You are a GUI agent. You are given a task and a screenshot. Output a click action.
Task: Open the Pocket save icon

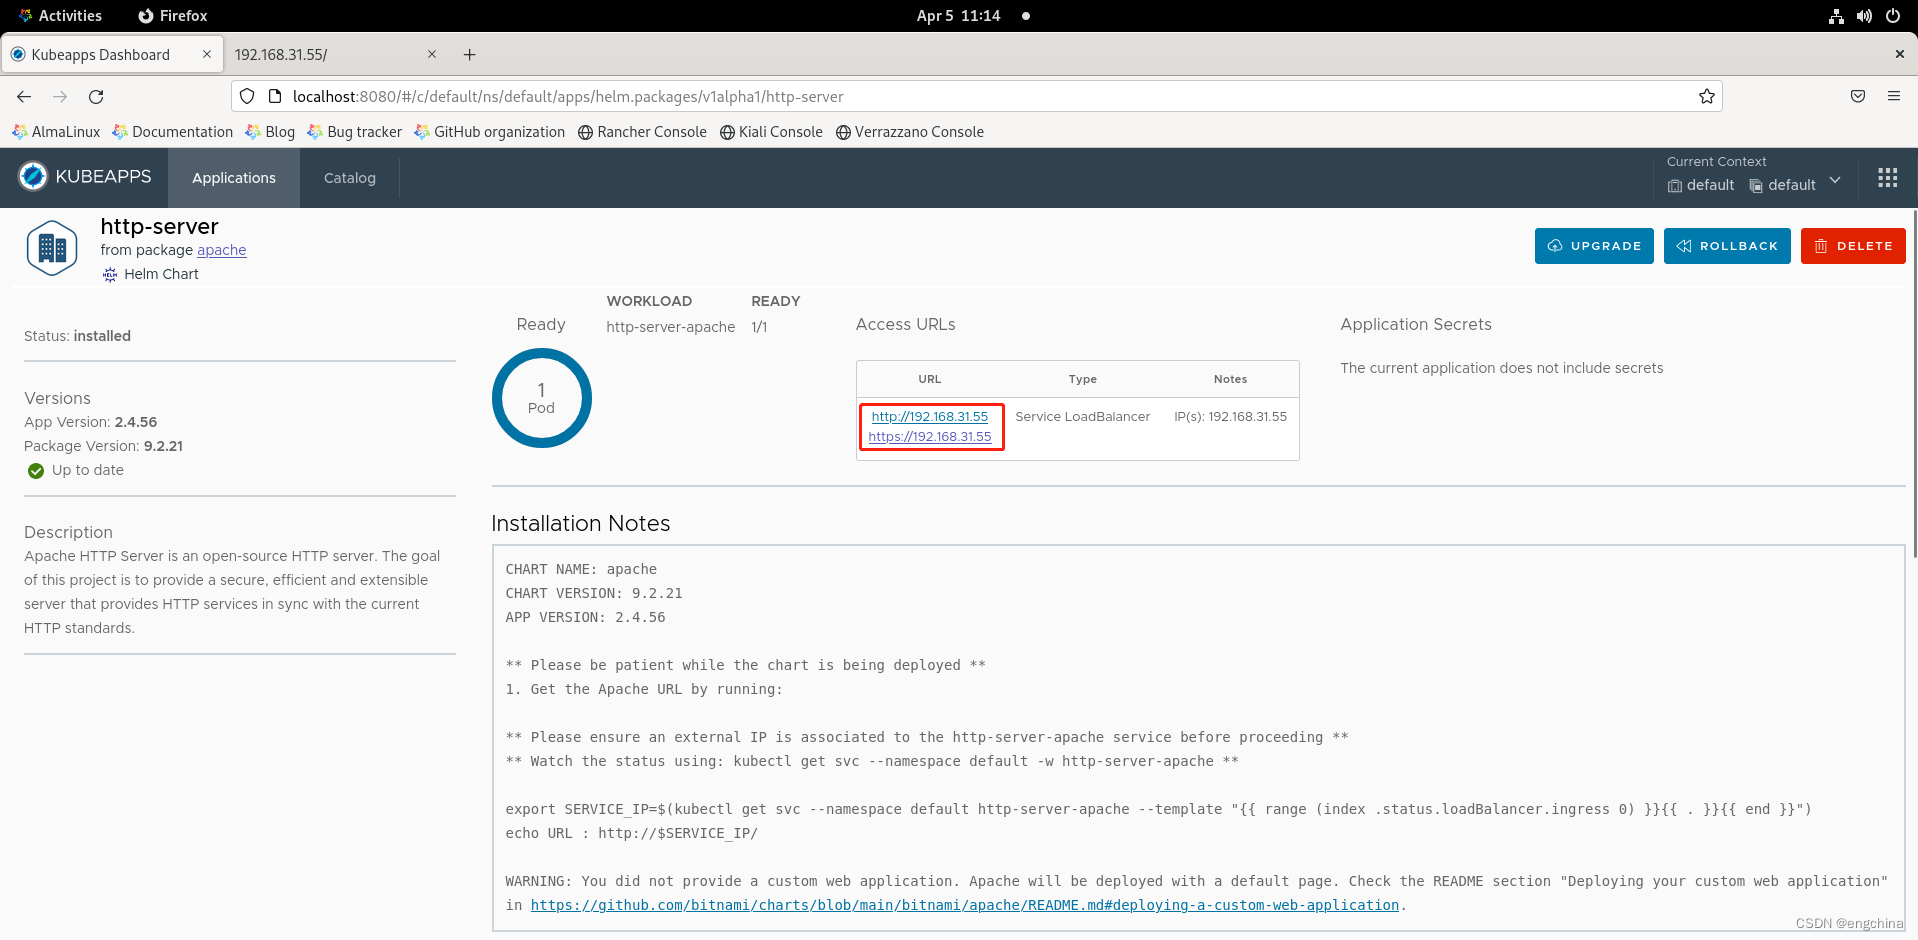pyautogui.click(x=1857, y=97)
